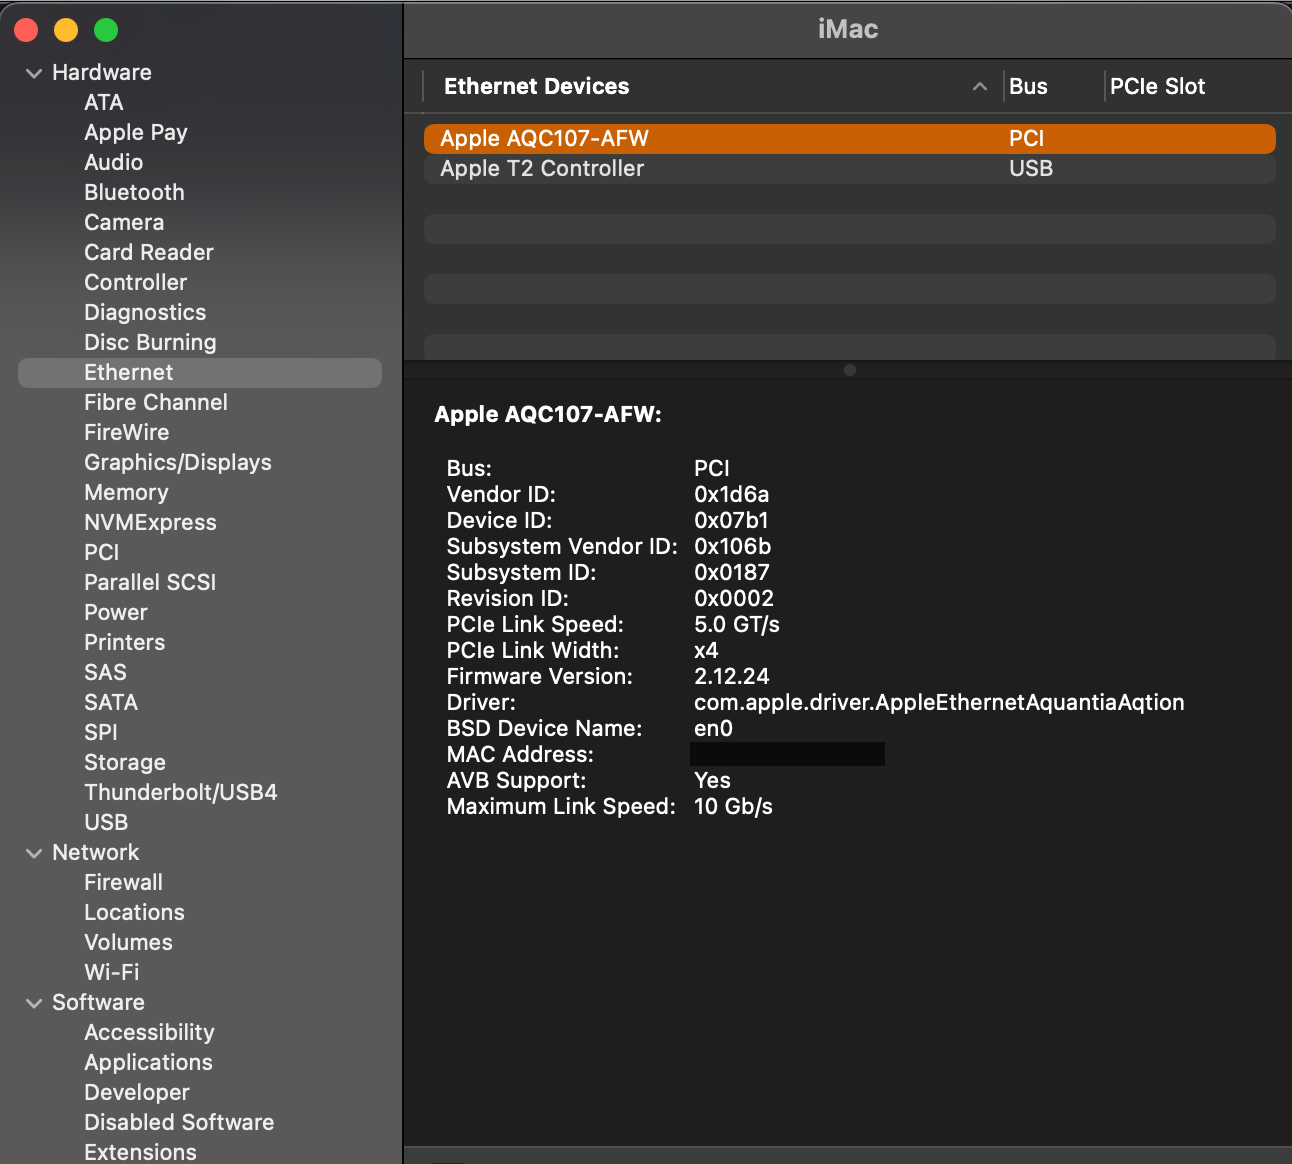Select the Apple T2 Controller row
Screen dimensions: 1292x1164
tap(850, 168)
